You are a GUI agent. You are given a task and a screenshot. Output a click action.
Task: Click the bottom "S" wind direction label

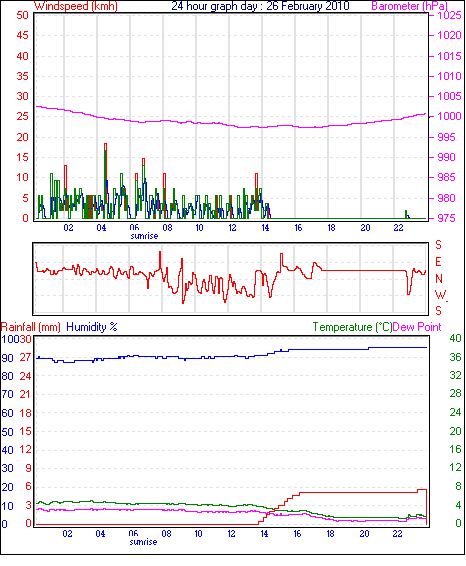point(438,310)
